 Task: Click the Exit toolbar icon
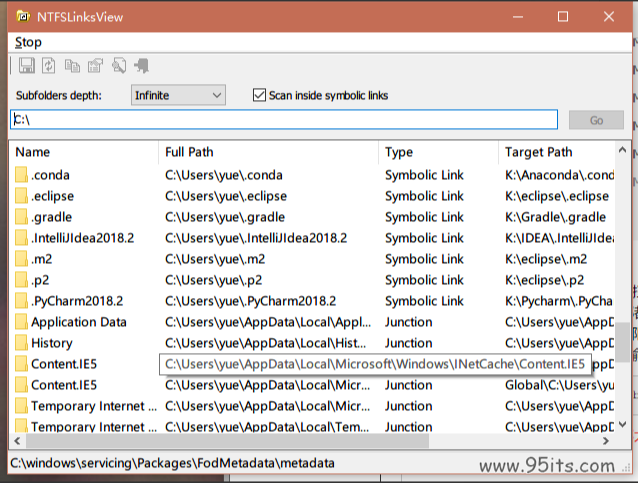[142, 66]
